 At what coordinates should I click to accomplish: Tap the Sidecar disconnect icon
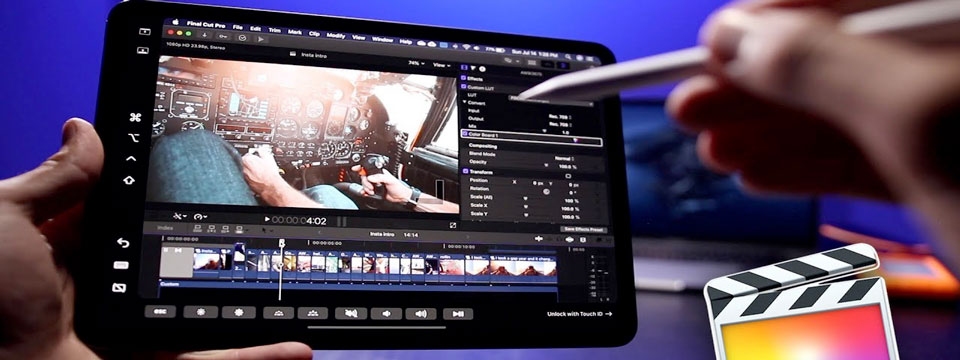click(119, 288)
